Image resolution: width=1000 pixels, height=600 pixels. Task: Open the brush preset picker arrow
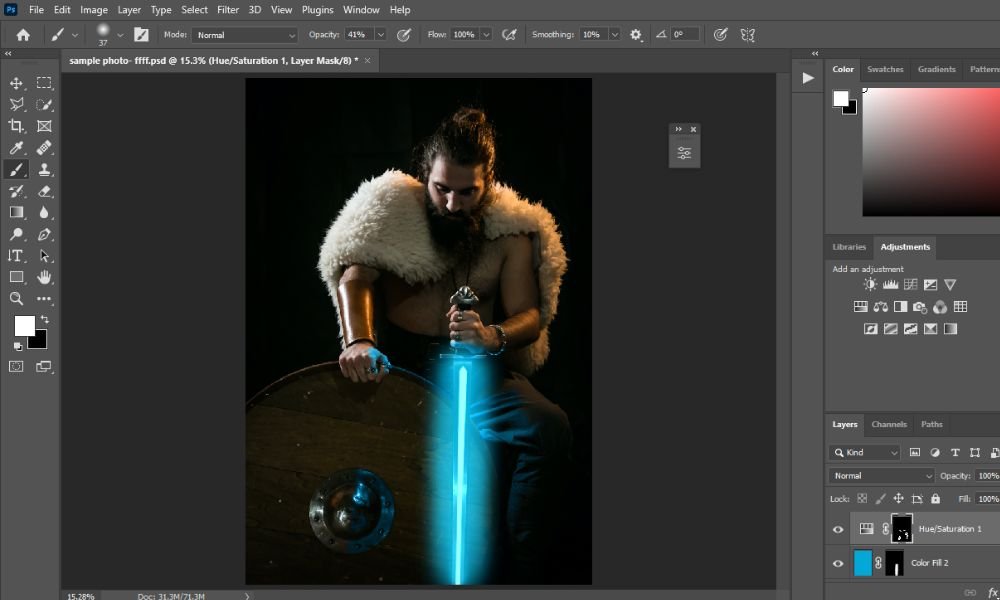point(120,35)
